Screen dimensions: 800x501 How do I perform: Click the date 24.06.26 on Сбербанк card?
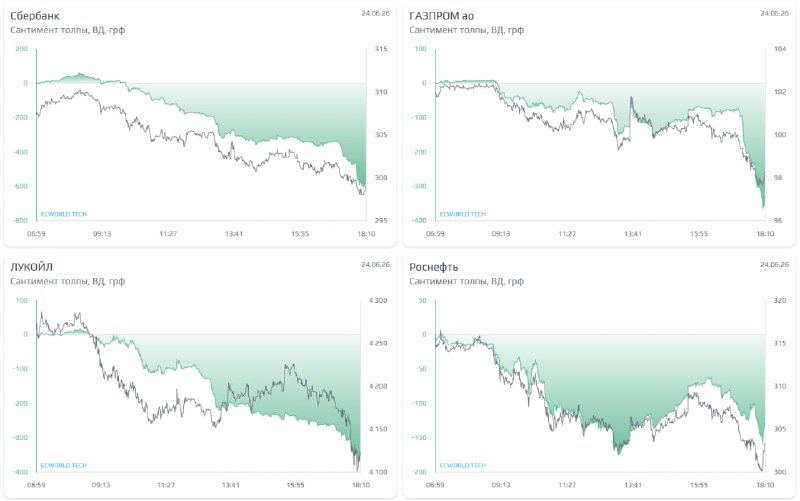[x=376, y=13]
